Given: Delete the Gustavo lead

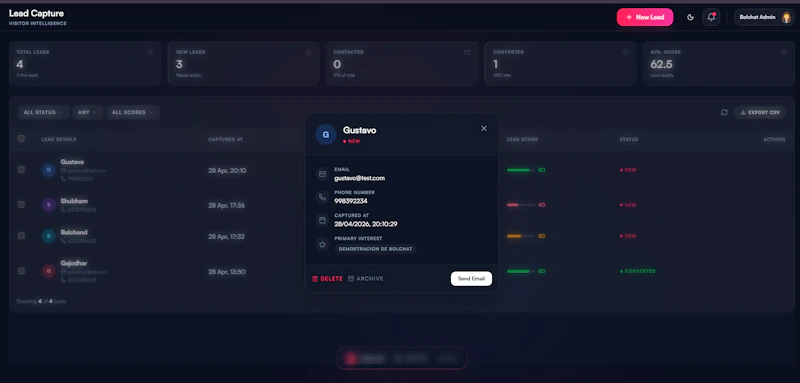Looking at the screenshot, I should click(x=327, y=279).
